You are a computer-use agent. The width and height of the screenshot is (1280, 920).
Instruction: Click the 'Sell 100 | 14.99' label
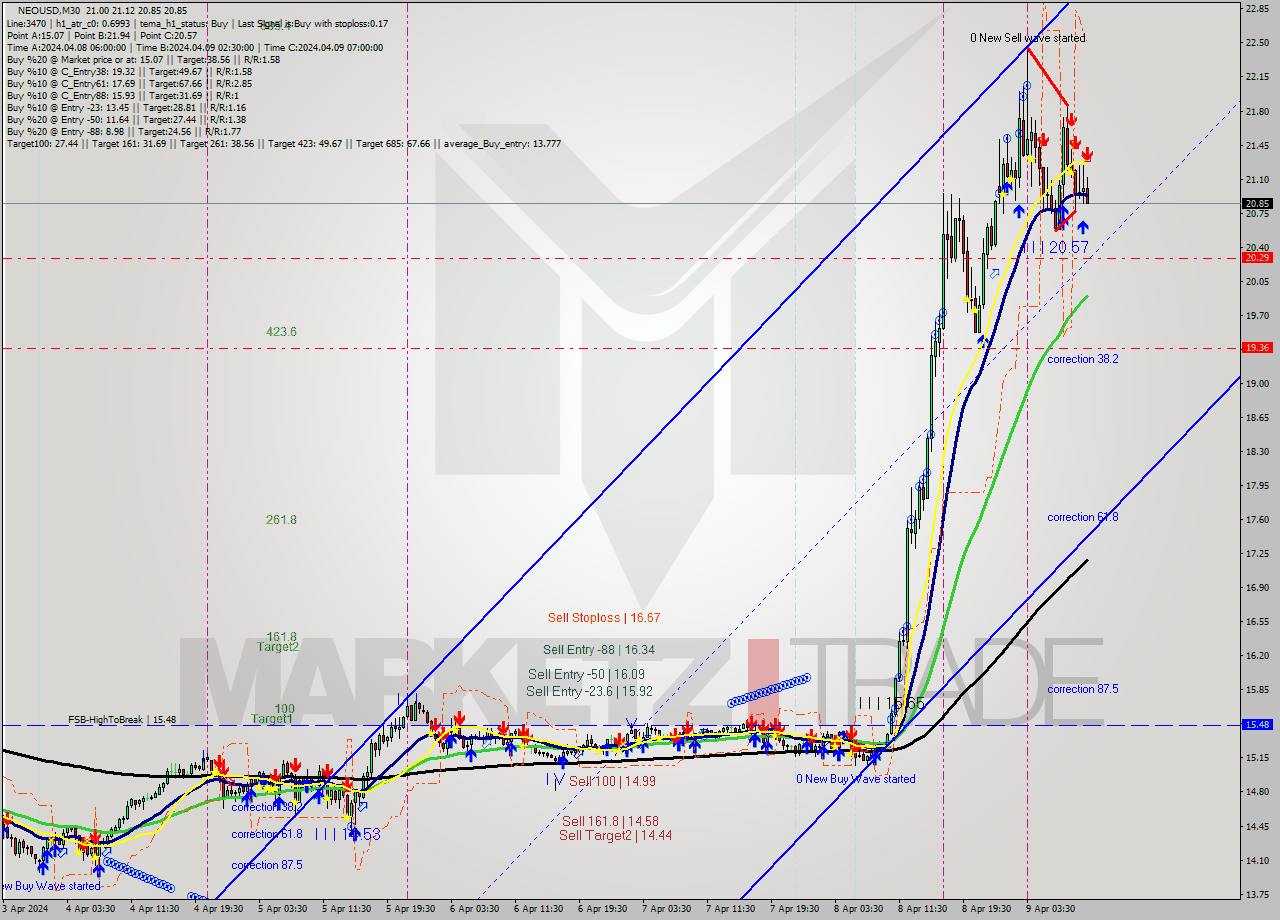(x=612, y=781)
